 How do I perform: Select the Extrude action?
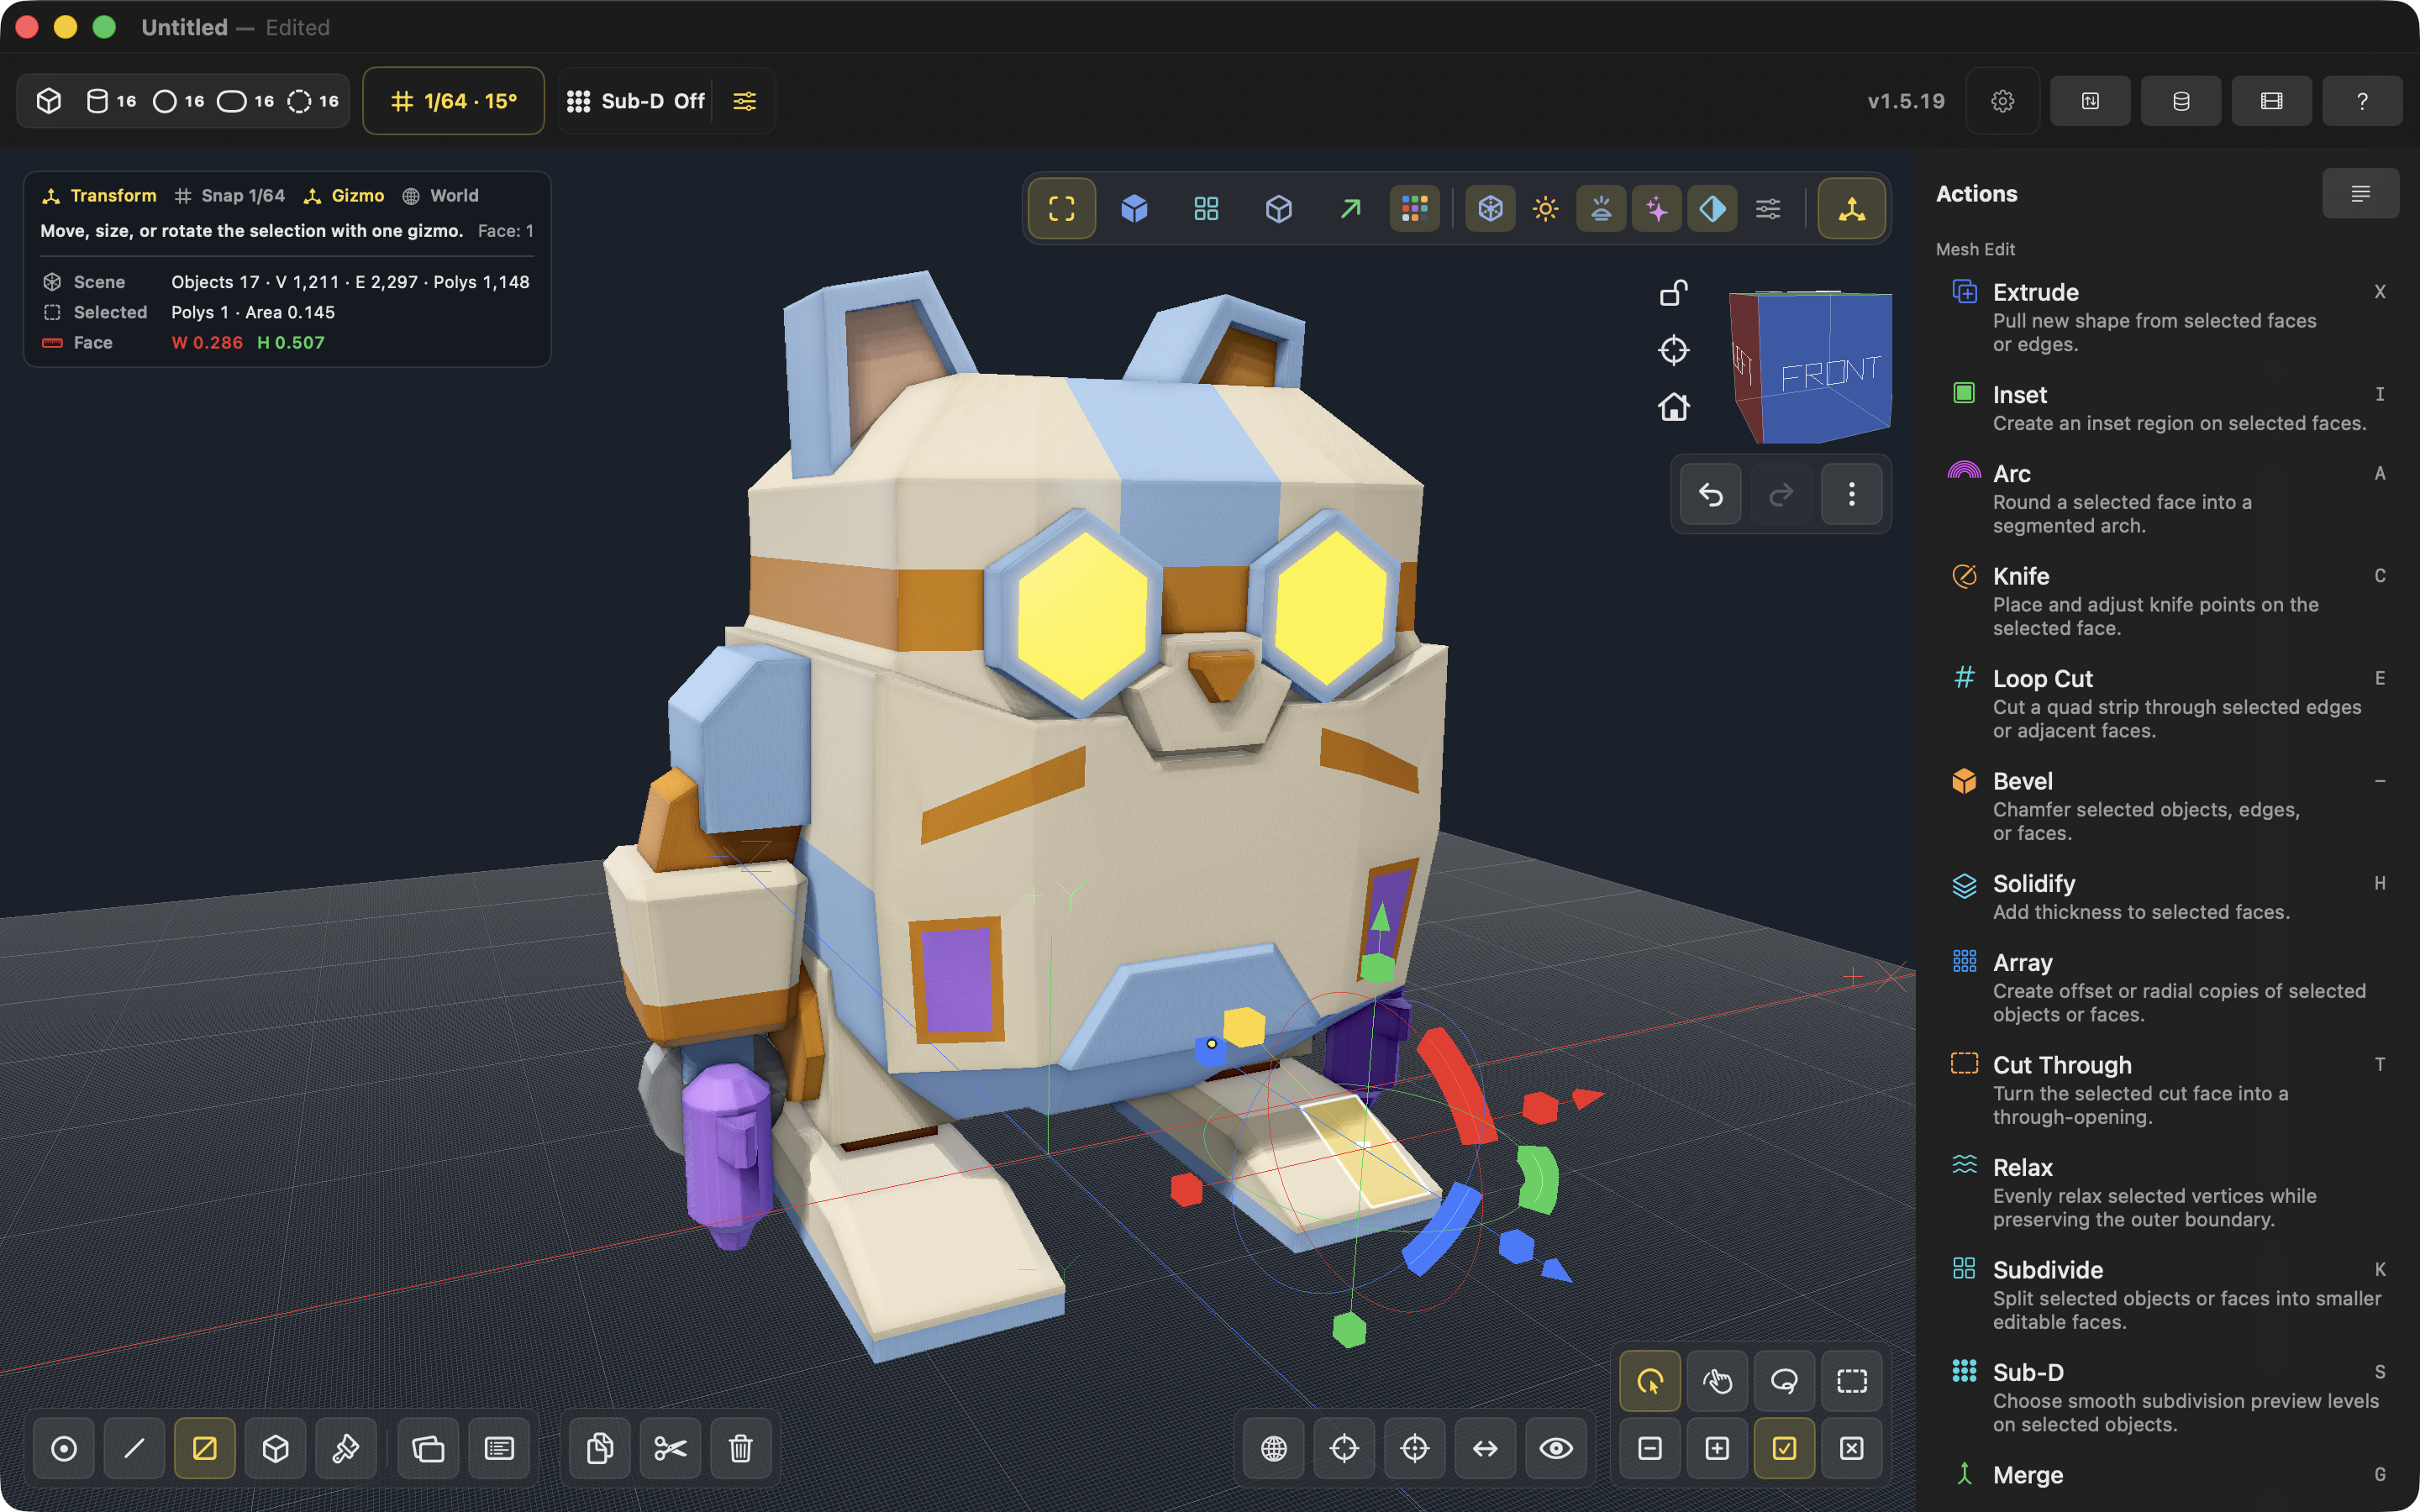(x=2165, y=317)
